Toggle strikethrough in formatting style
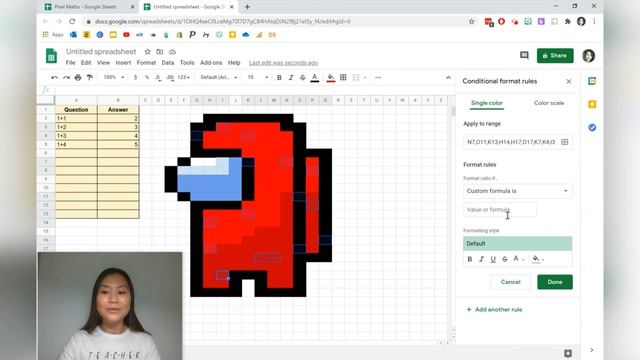The image size is (640, 360). point(505,259)
